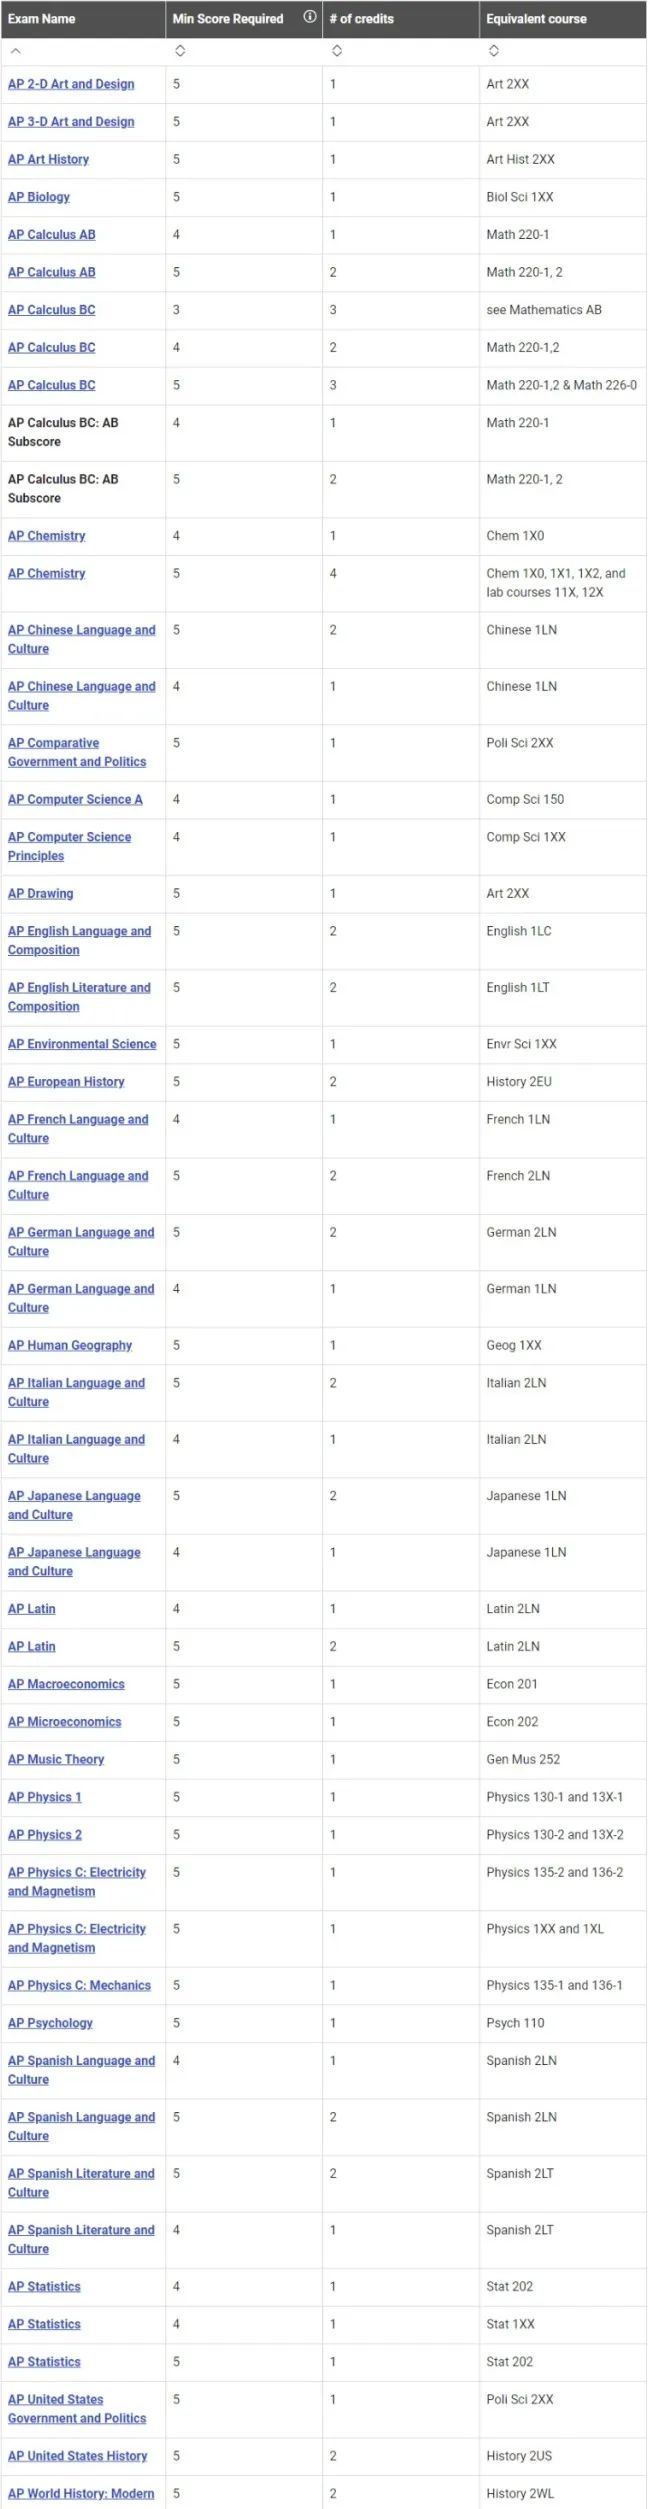Visit the AP United States History link
Viewport: 650px width, 2509px height.
coord(77,2456)
